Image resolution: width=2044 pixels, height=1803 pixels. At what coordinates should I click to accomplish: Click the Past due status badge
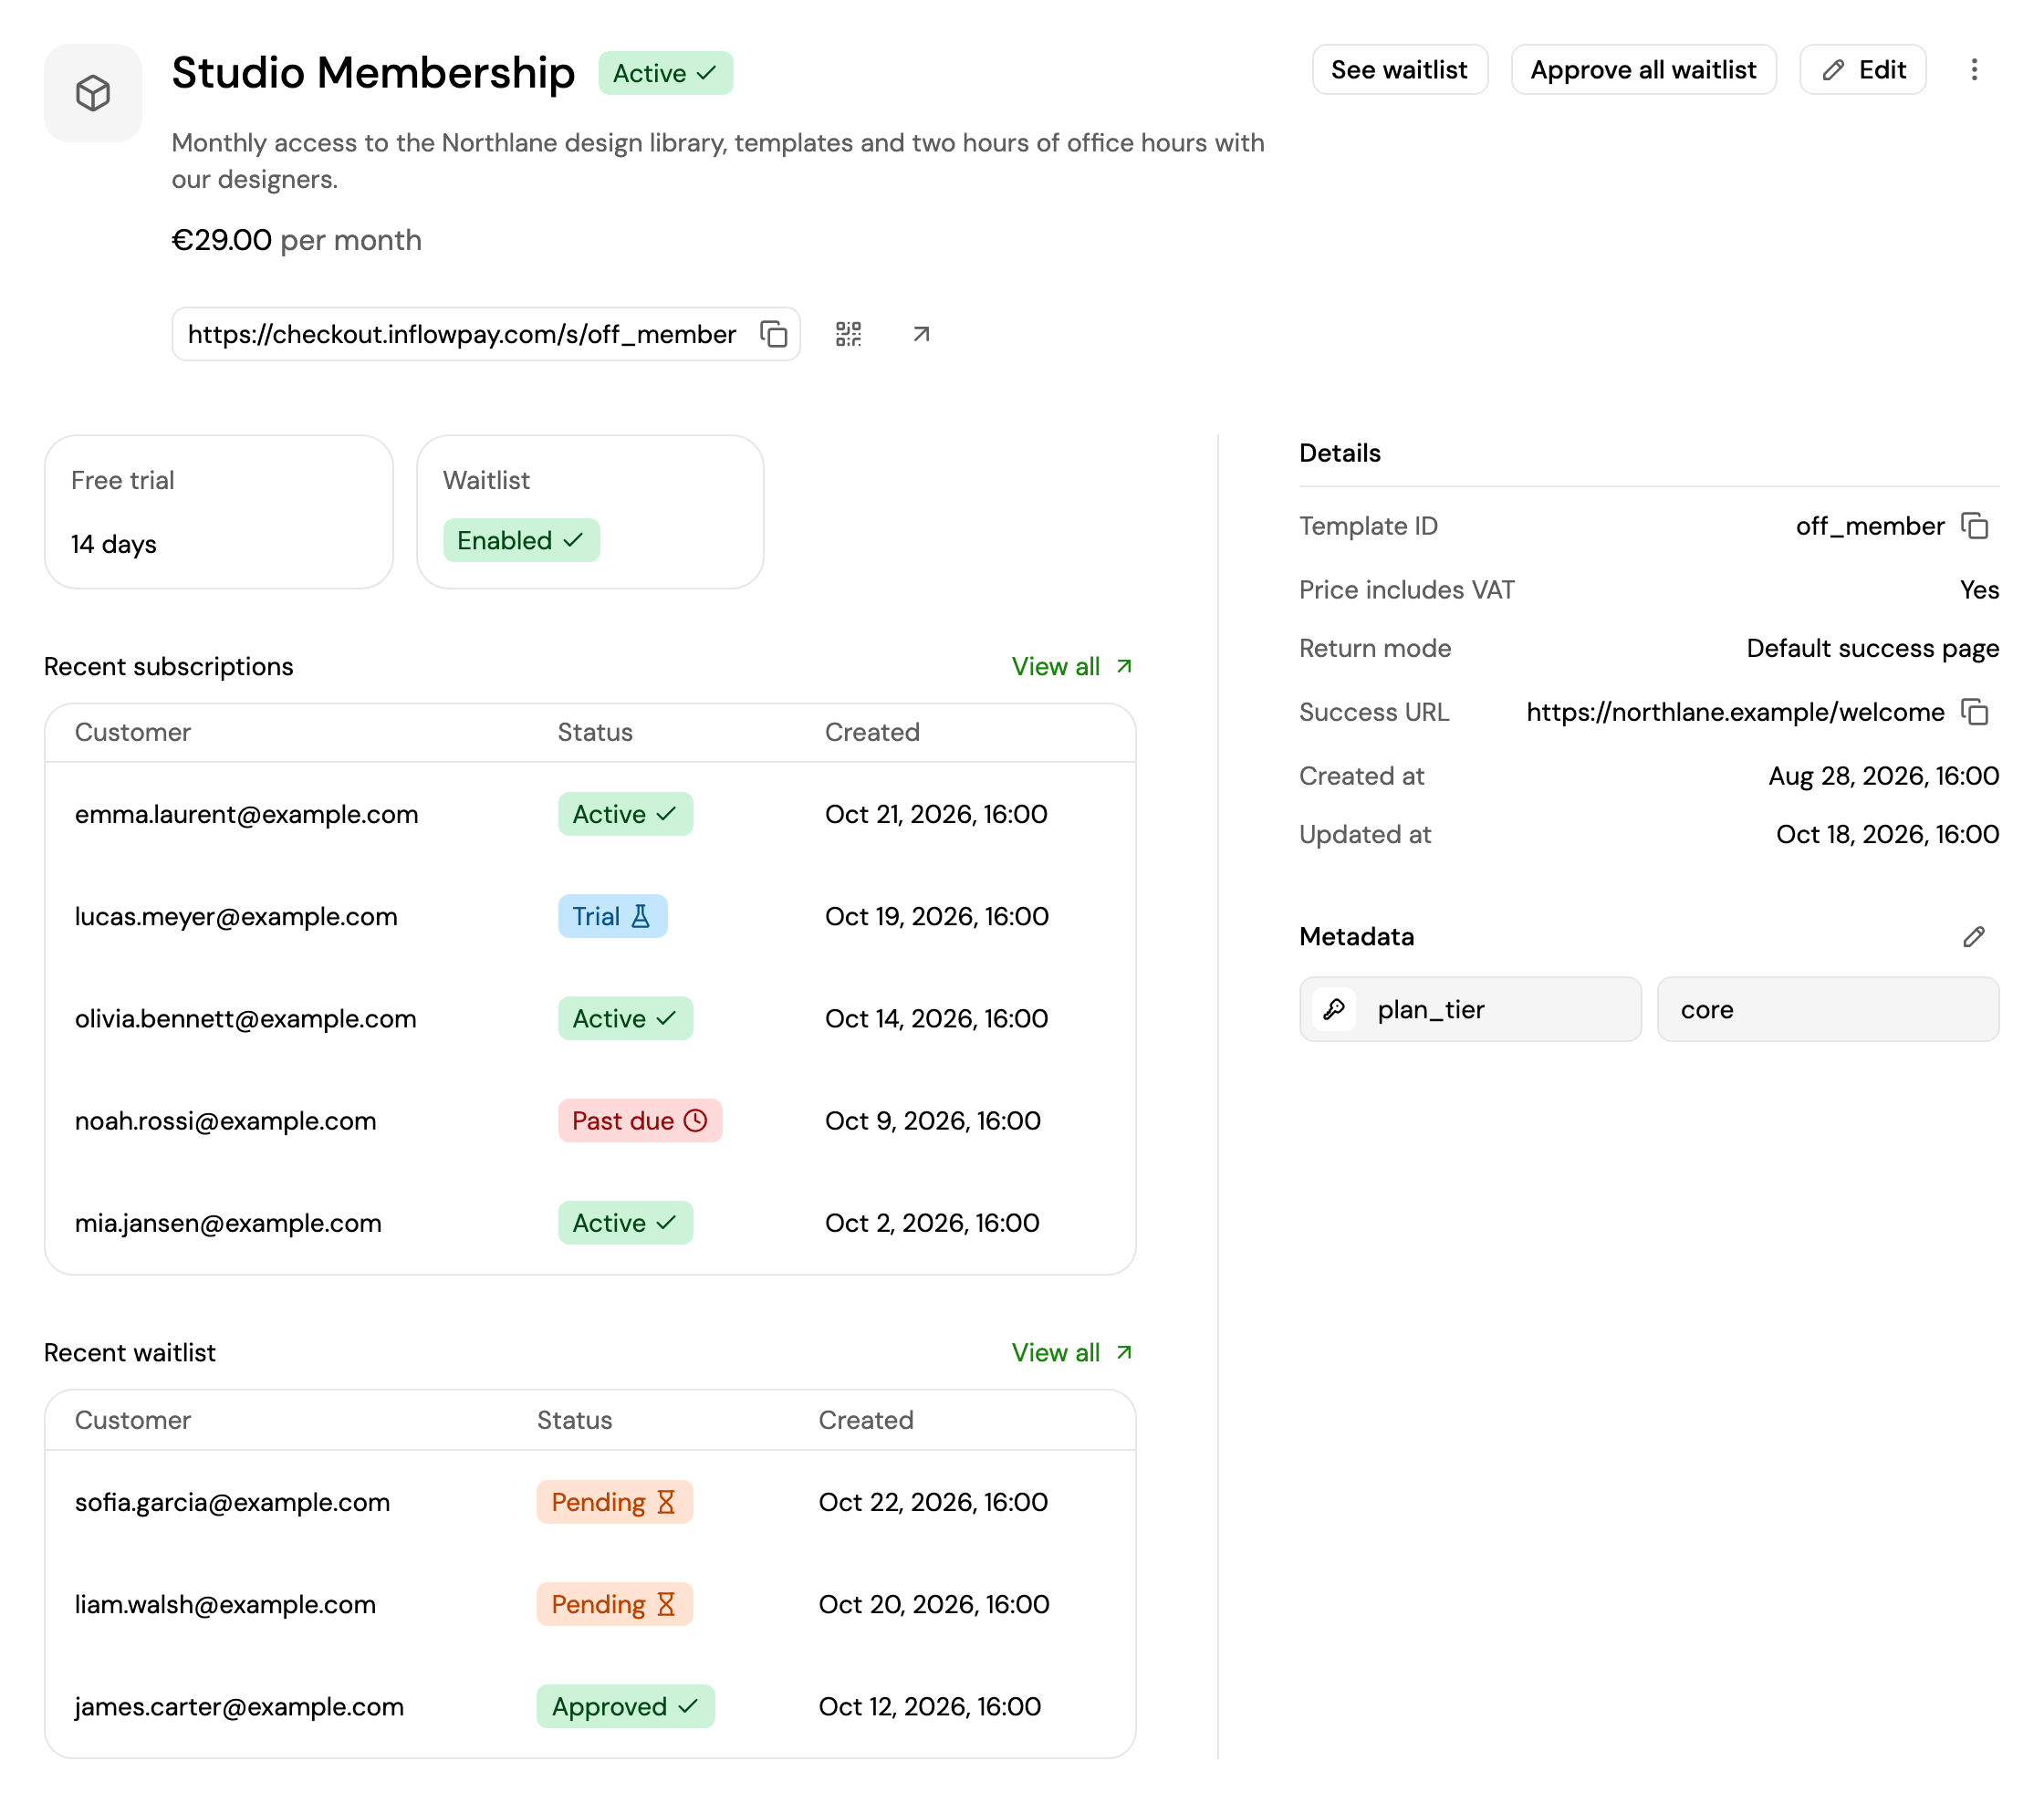(640, 1121)
